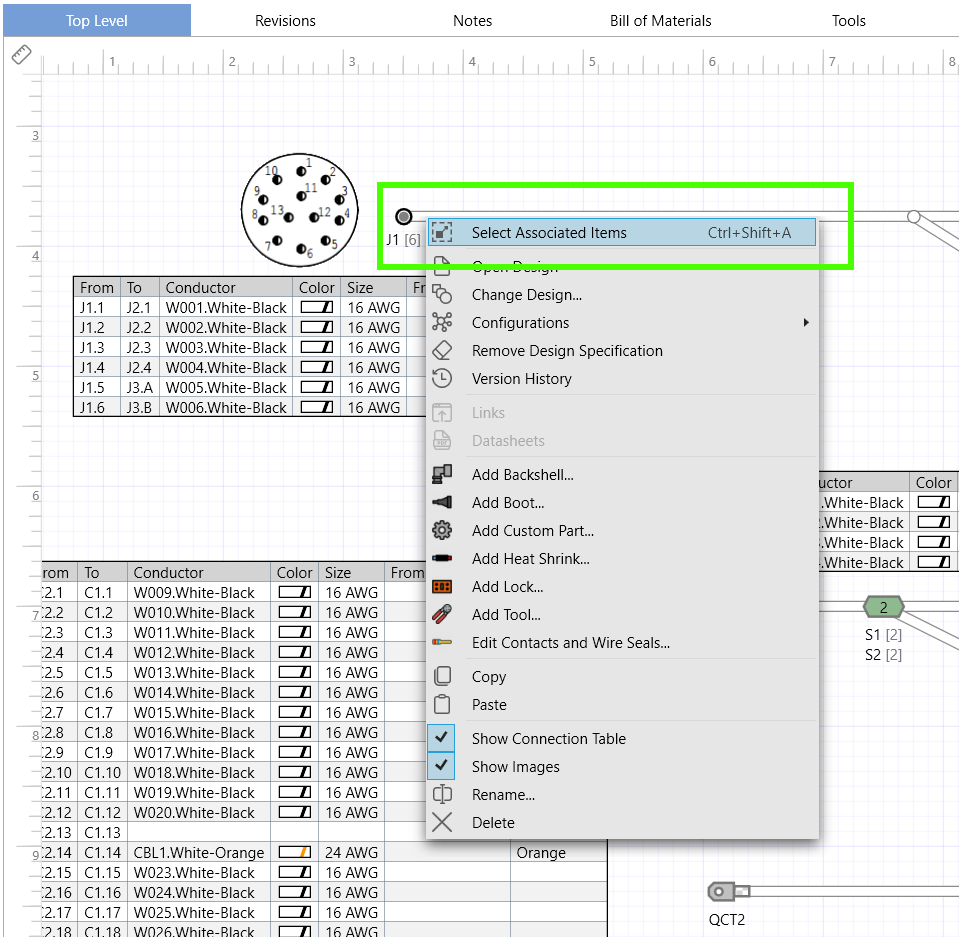Click the orange color swatch for CBL1.White-Orange
This screenshot has width=959, height=937.
[295, 852]
